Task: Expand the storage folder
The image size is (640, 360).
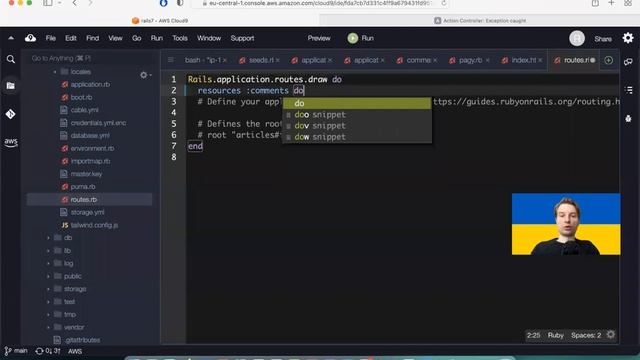Action: (x=48, y=289)
